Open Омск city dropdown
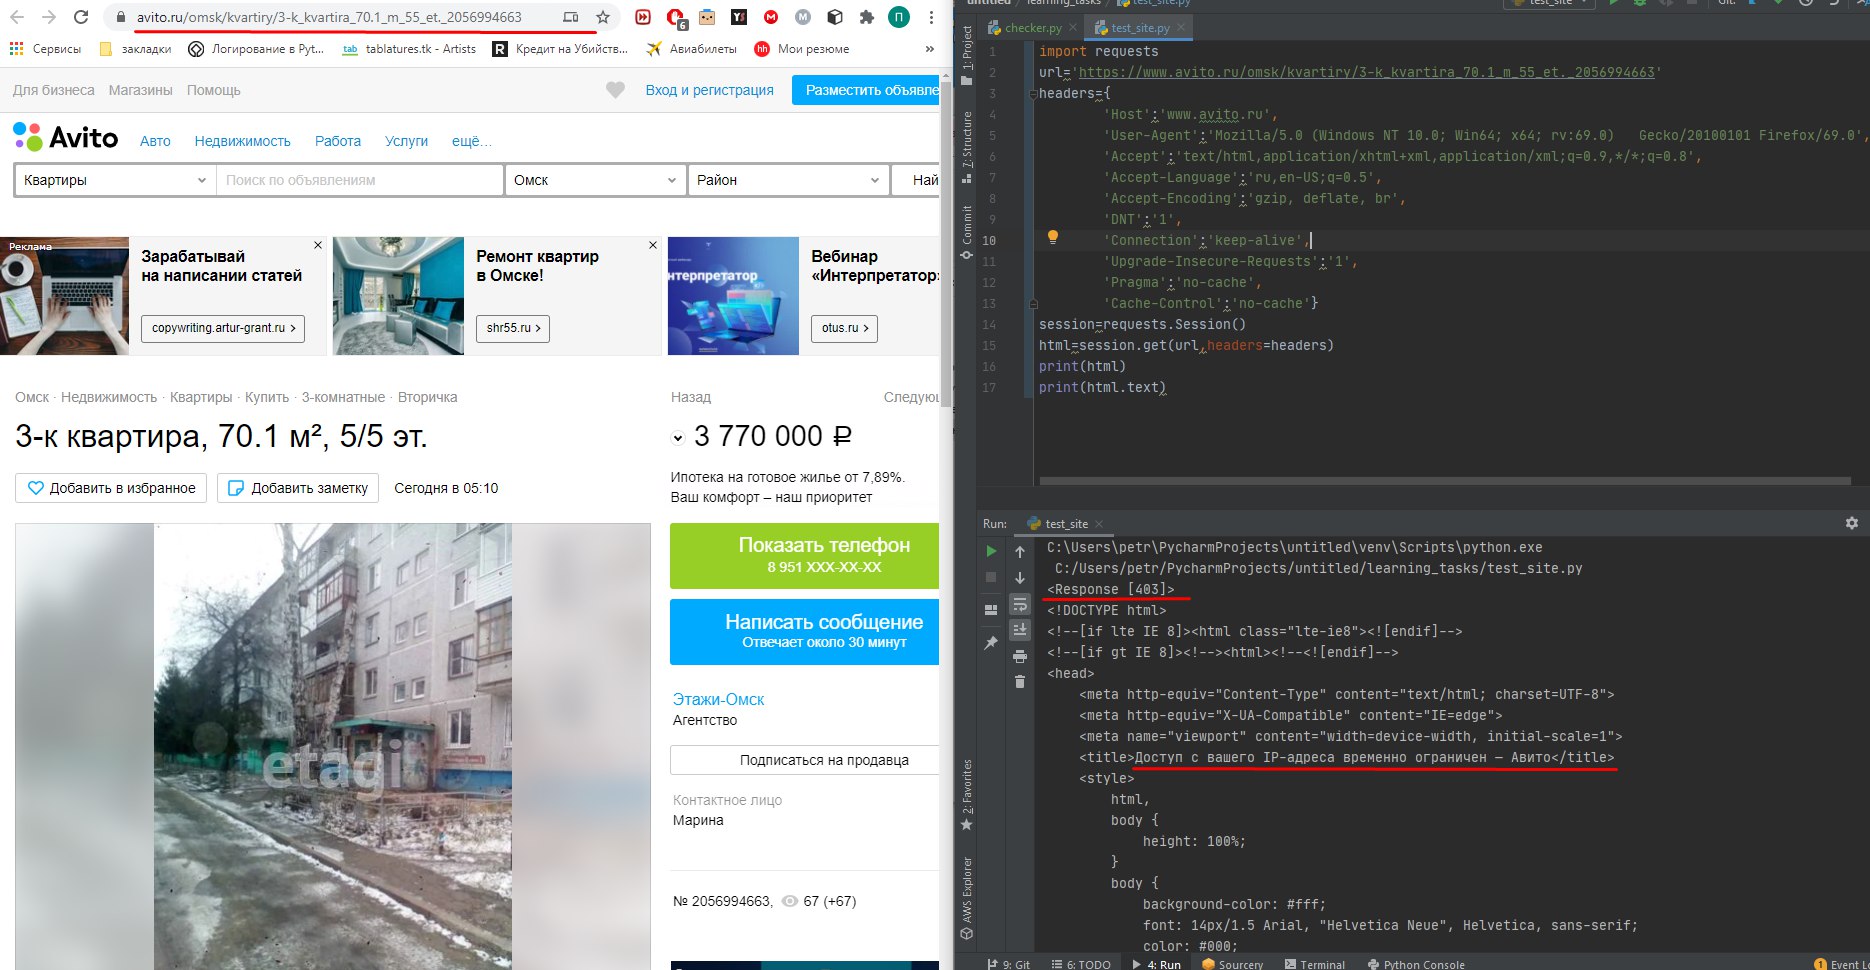Viewport: 1870px width, 970px height. tap(595, 180)
